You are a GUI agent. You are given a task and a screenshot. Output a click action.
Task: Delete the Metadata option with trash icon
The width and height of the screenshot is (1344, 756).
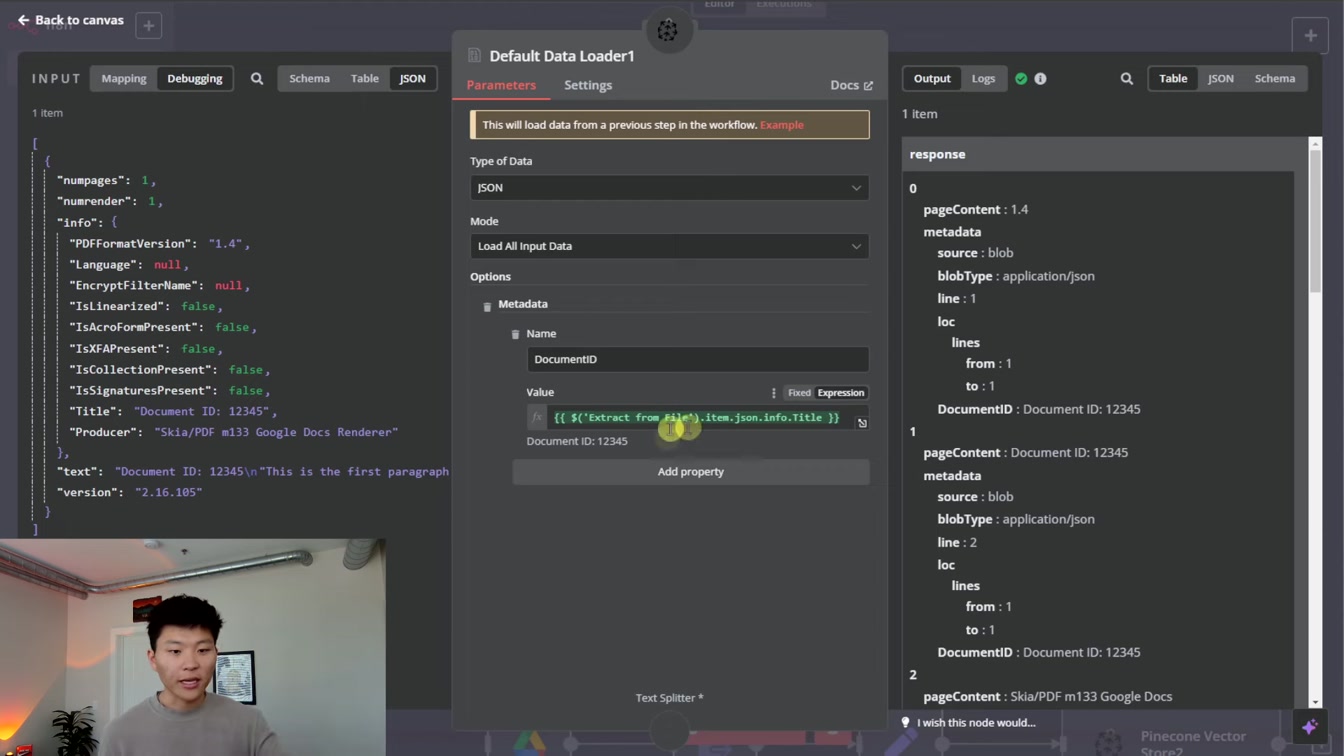(x=487, y=307)
